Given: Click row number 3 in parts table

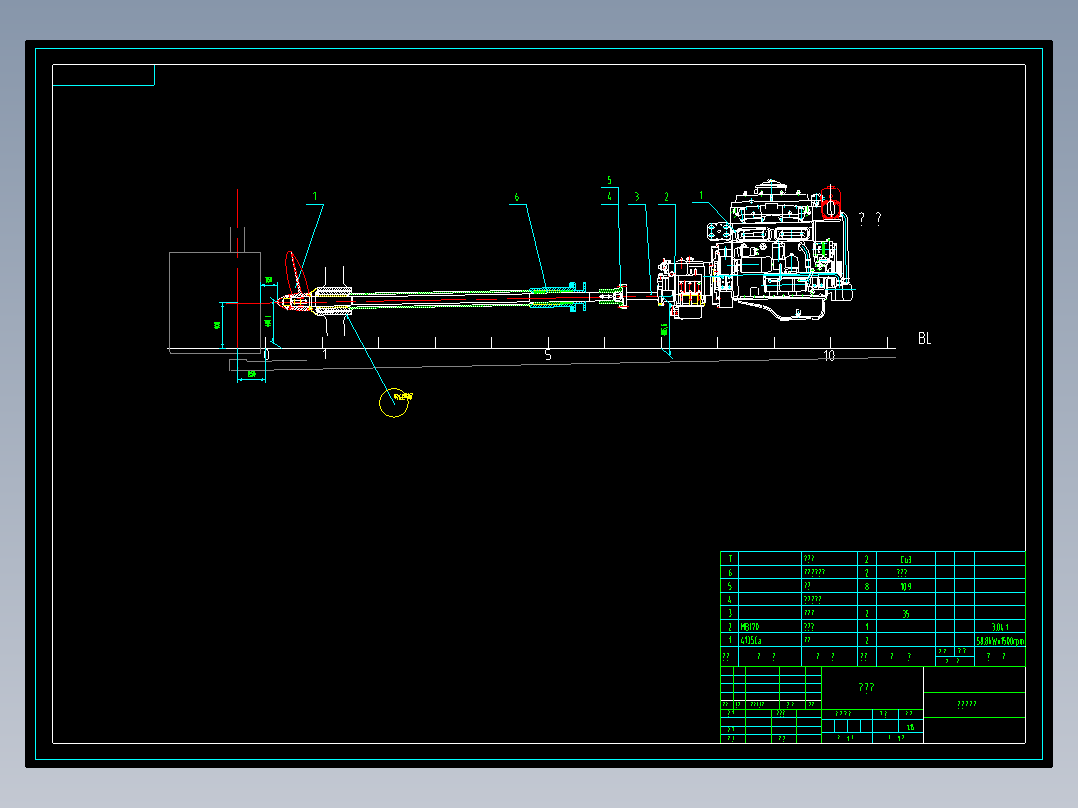Looking at the screenshot, I should click(x=729, y=613).
